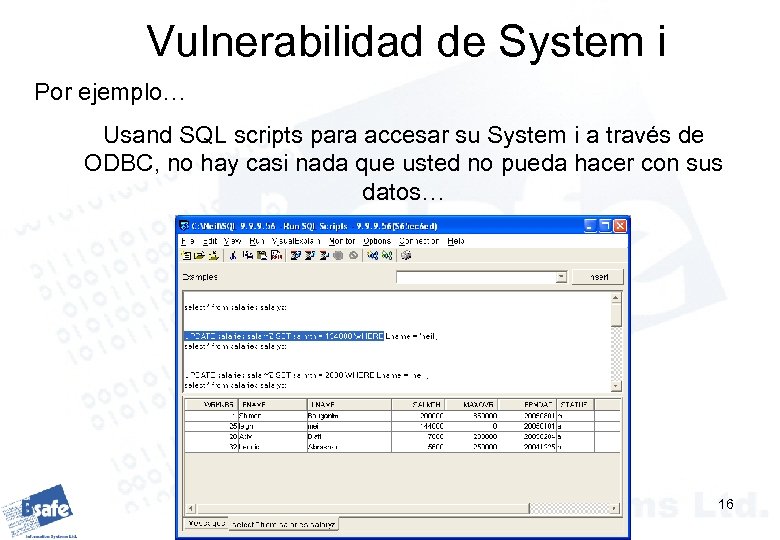Click the UPDATE statement setting salary 2000
The width and height of the screenshot is (780, 540).
pos(306,375)
